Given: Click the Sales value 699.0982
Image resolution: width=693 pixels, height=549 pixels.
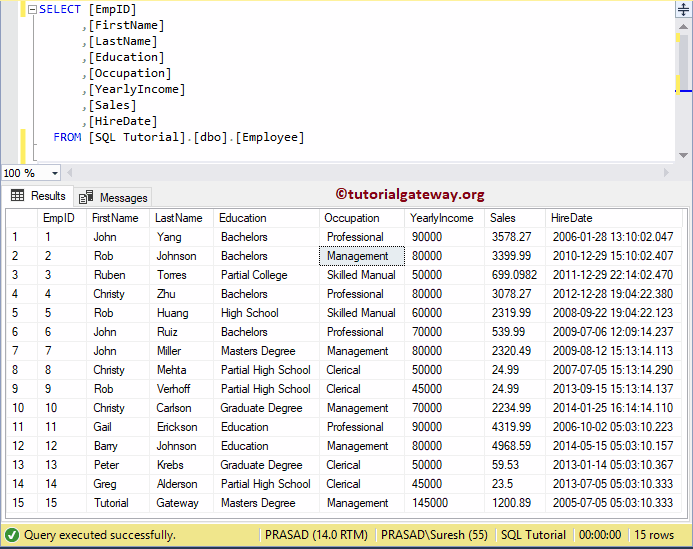Looking at the screenshot, I should pos(514,275).
